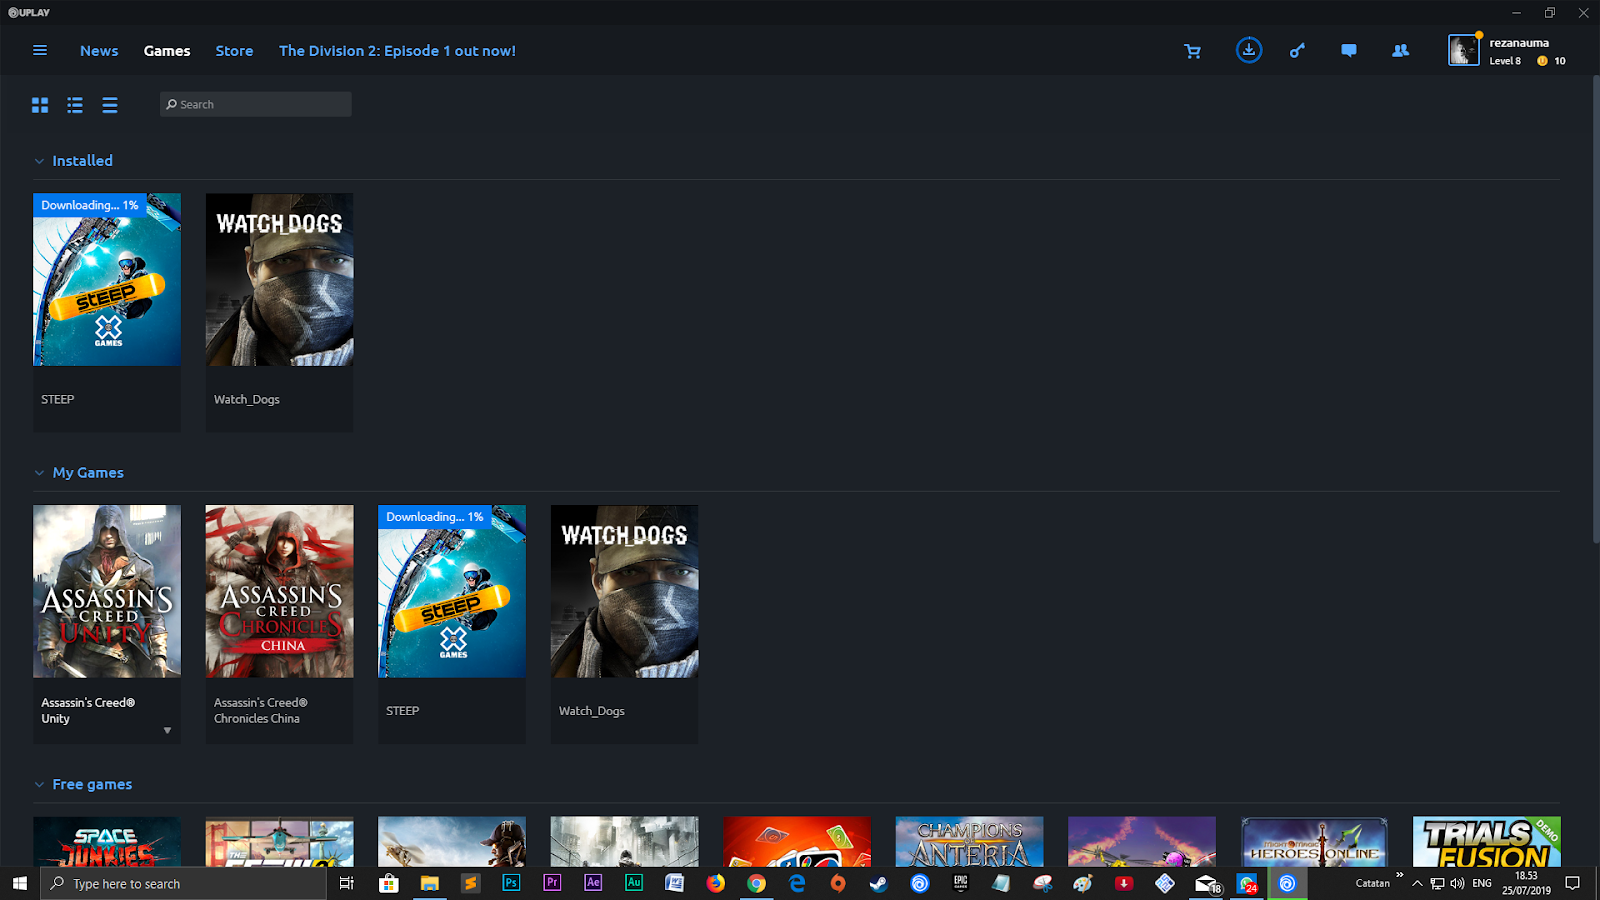Check STEEP downloading progress badge

click(88, 205)
